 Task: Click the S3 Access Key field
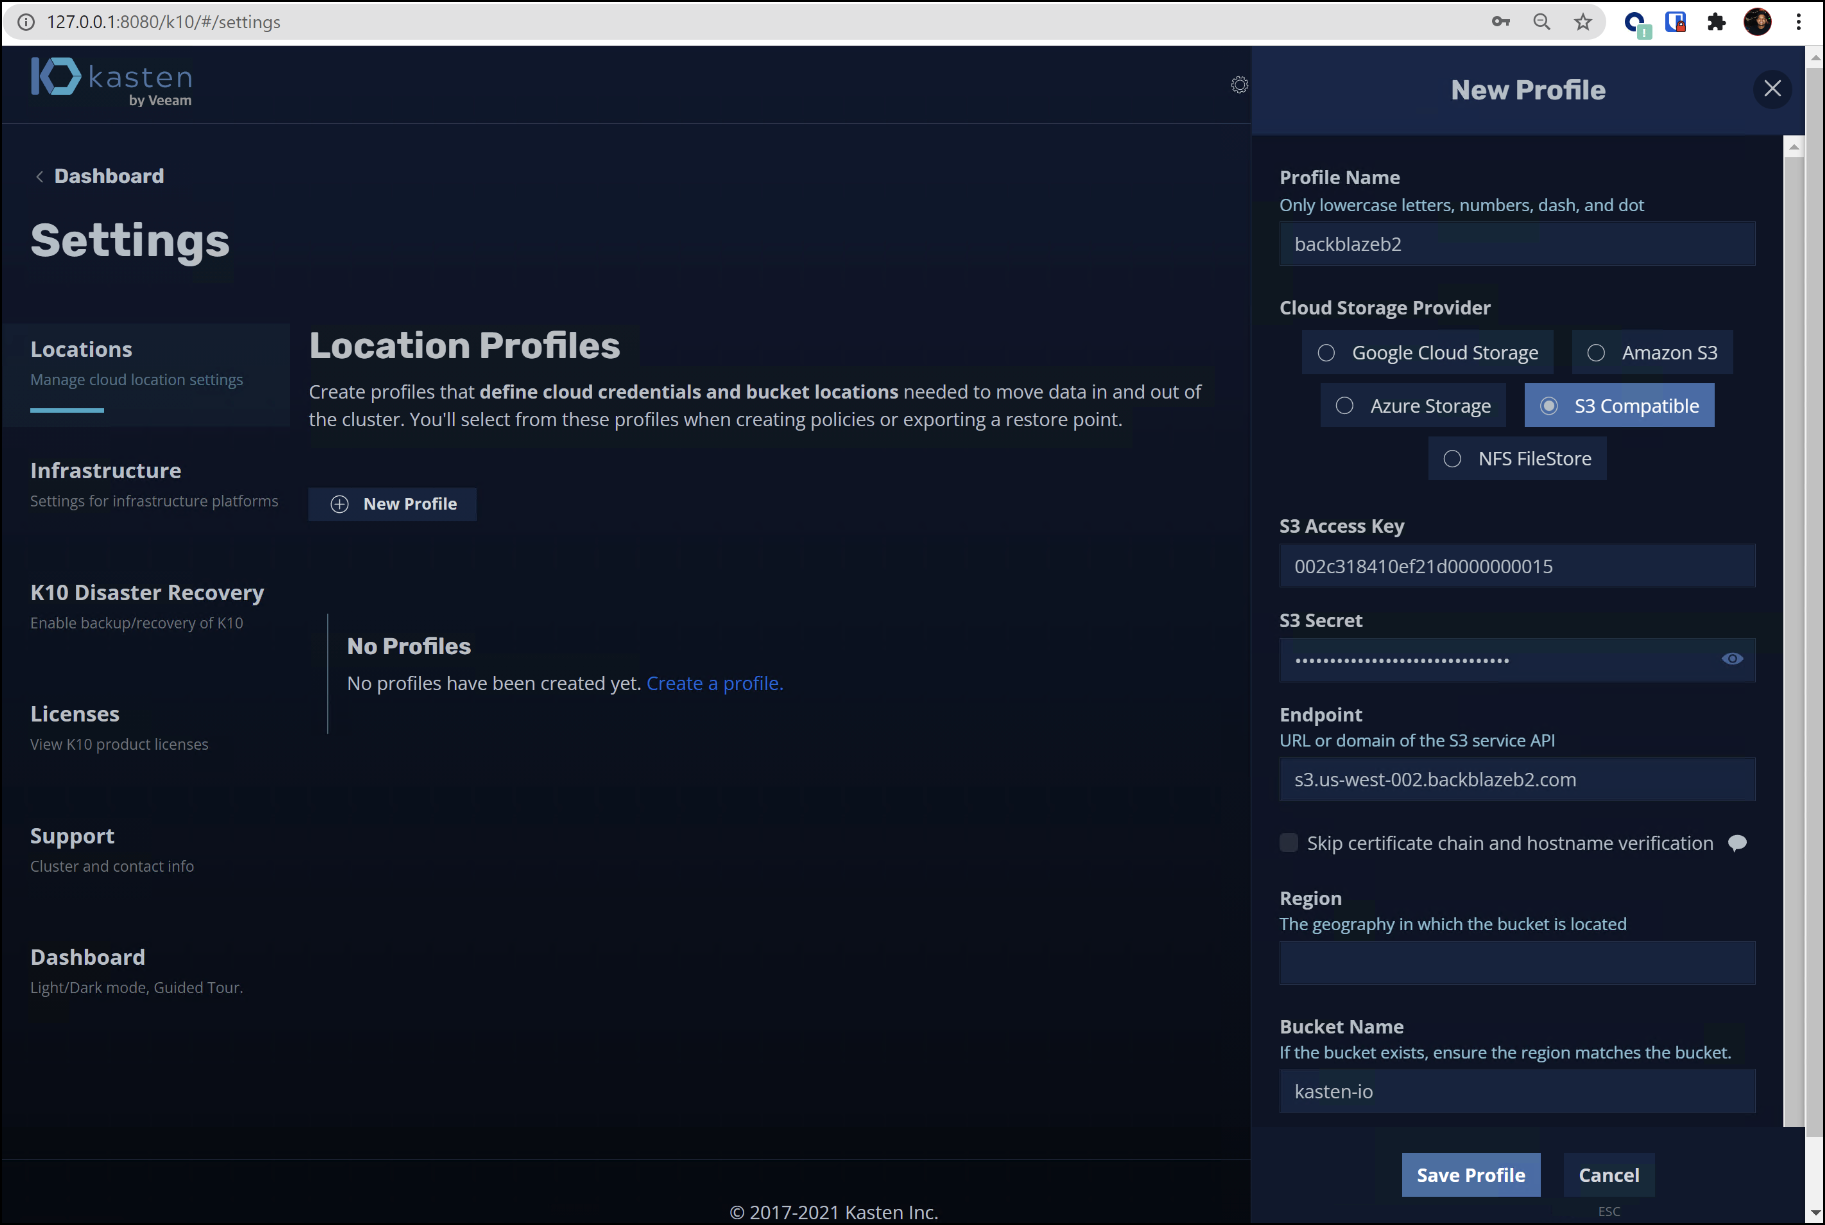tap(1517, 566)
